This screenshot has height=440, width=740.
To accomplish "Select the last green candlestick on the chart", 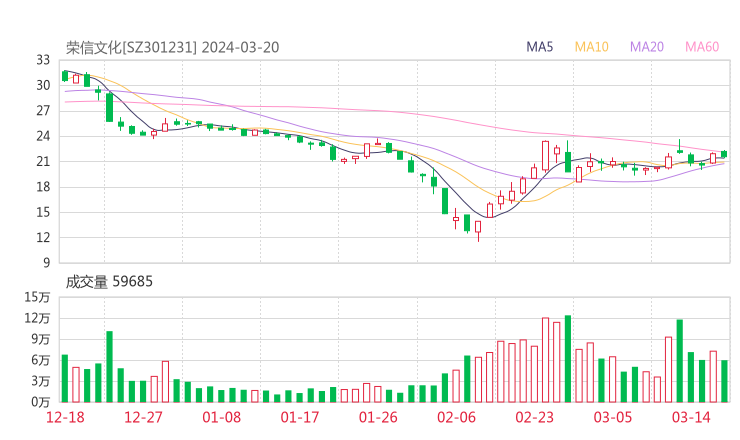I will (724, 154).
